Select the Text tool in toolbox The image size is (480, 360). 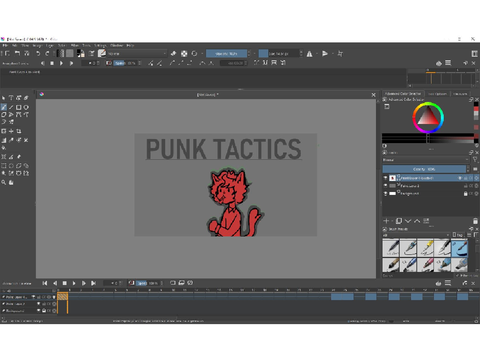(11, 98)
